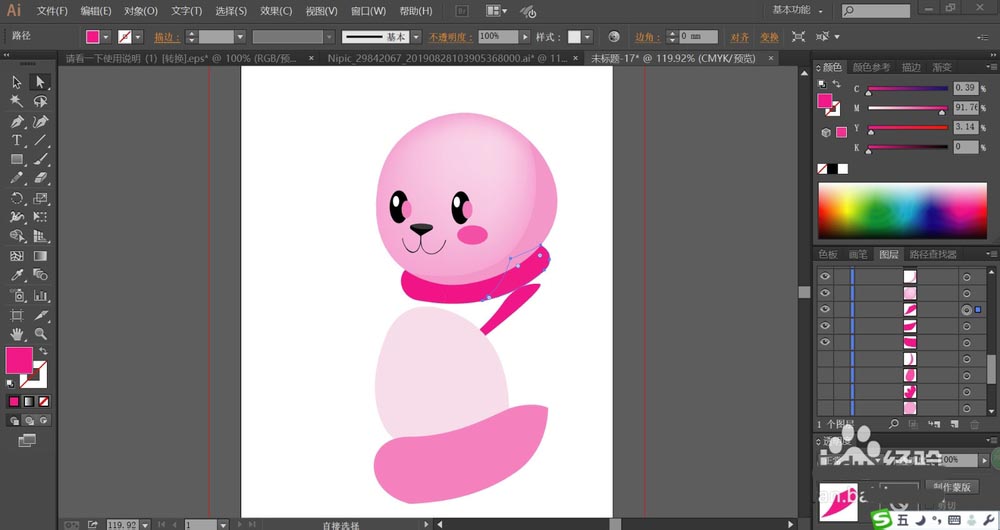Select the Hand tool
This screenshot has height=530, width=1000.
point(17,333)
